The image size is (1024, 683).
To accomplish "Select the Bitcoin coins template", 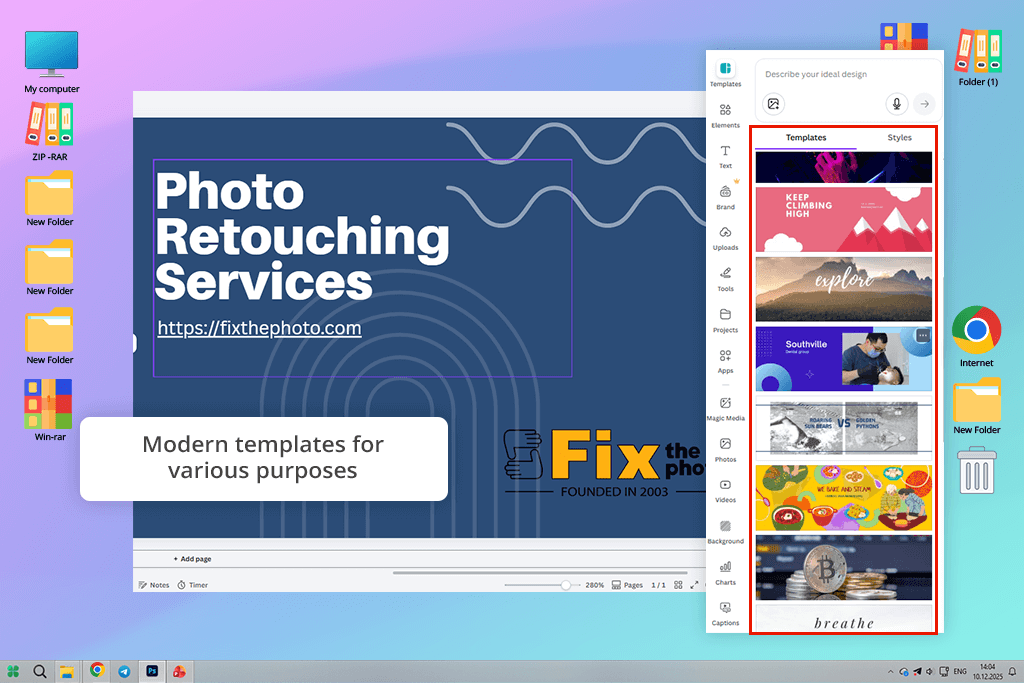I will [x=844, y=567].
